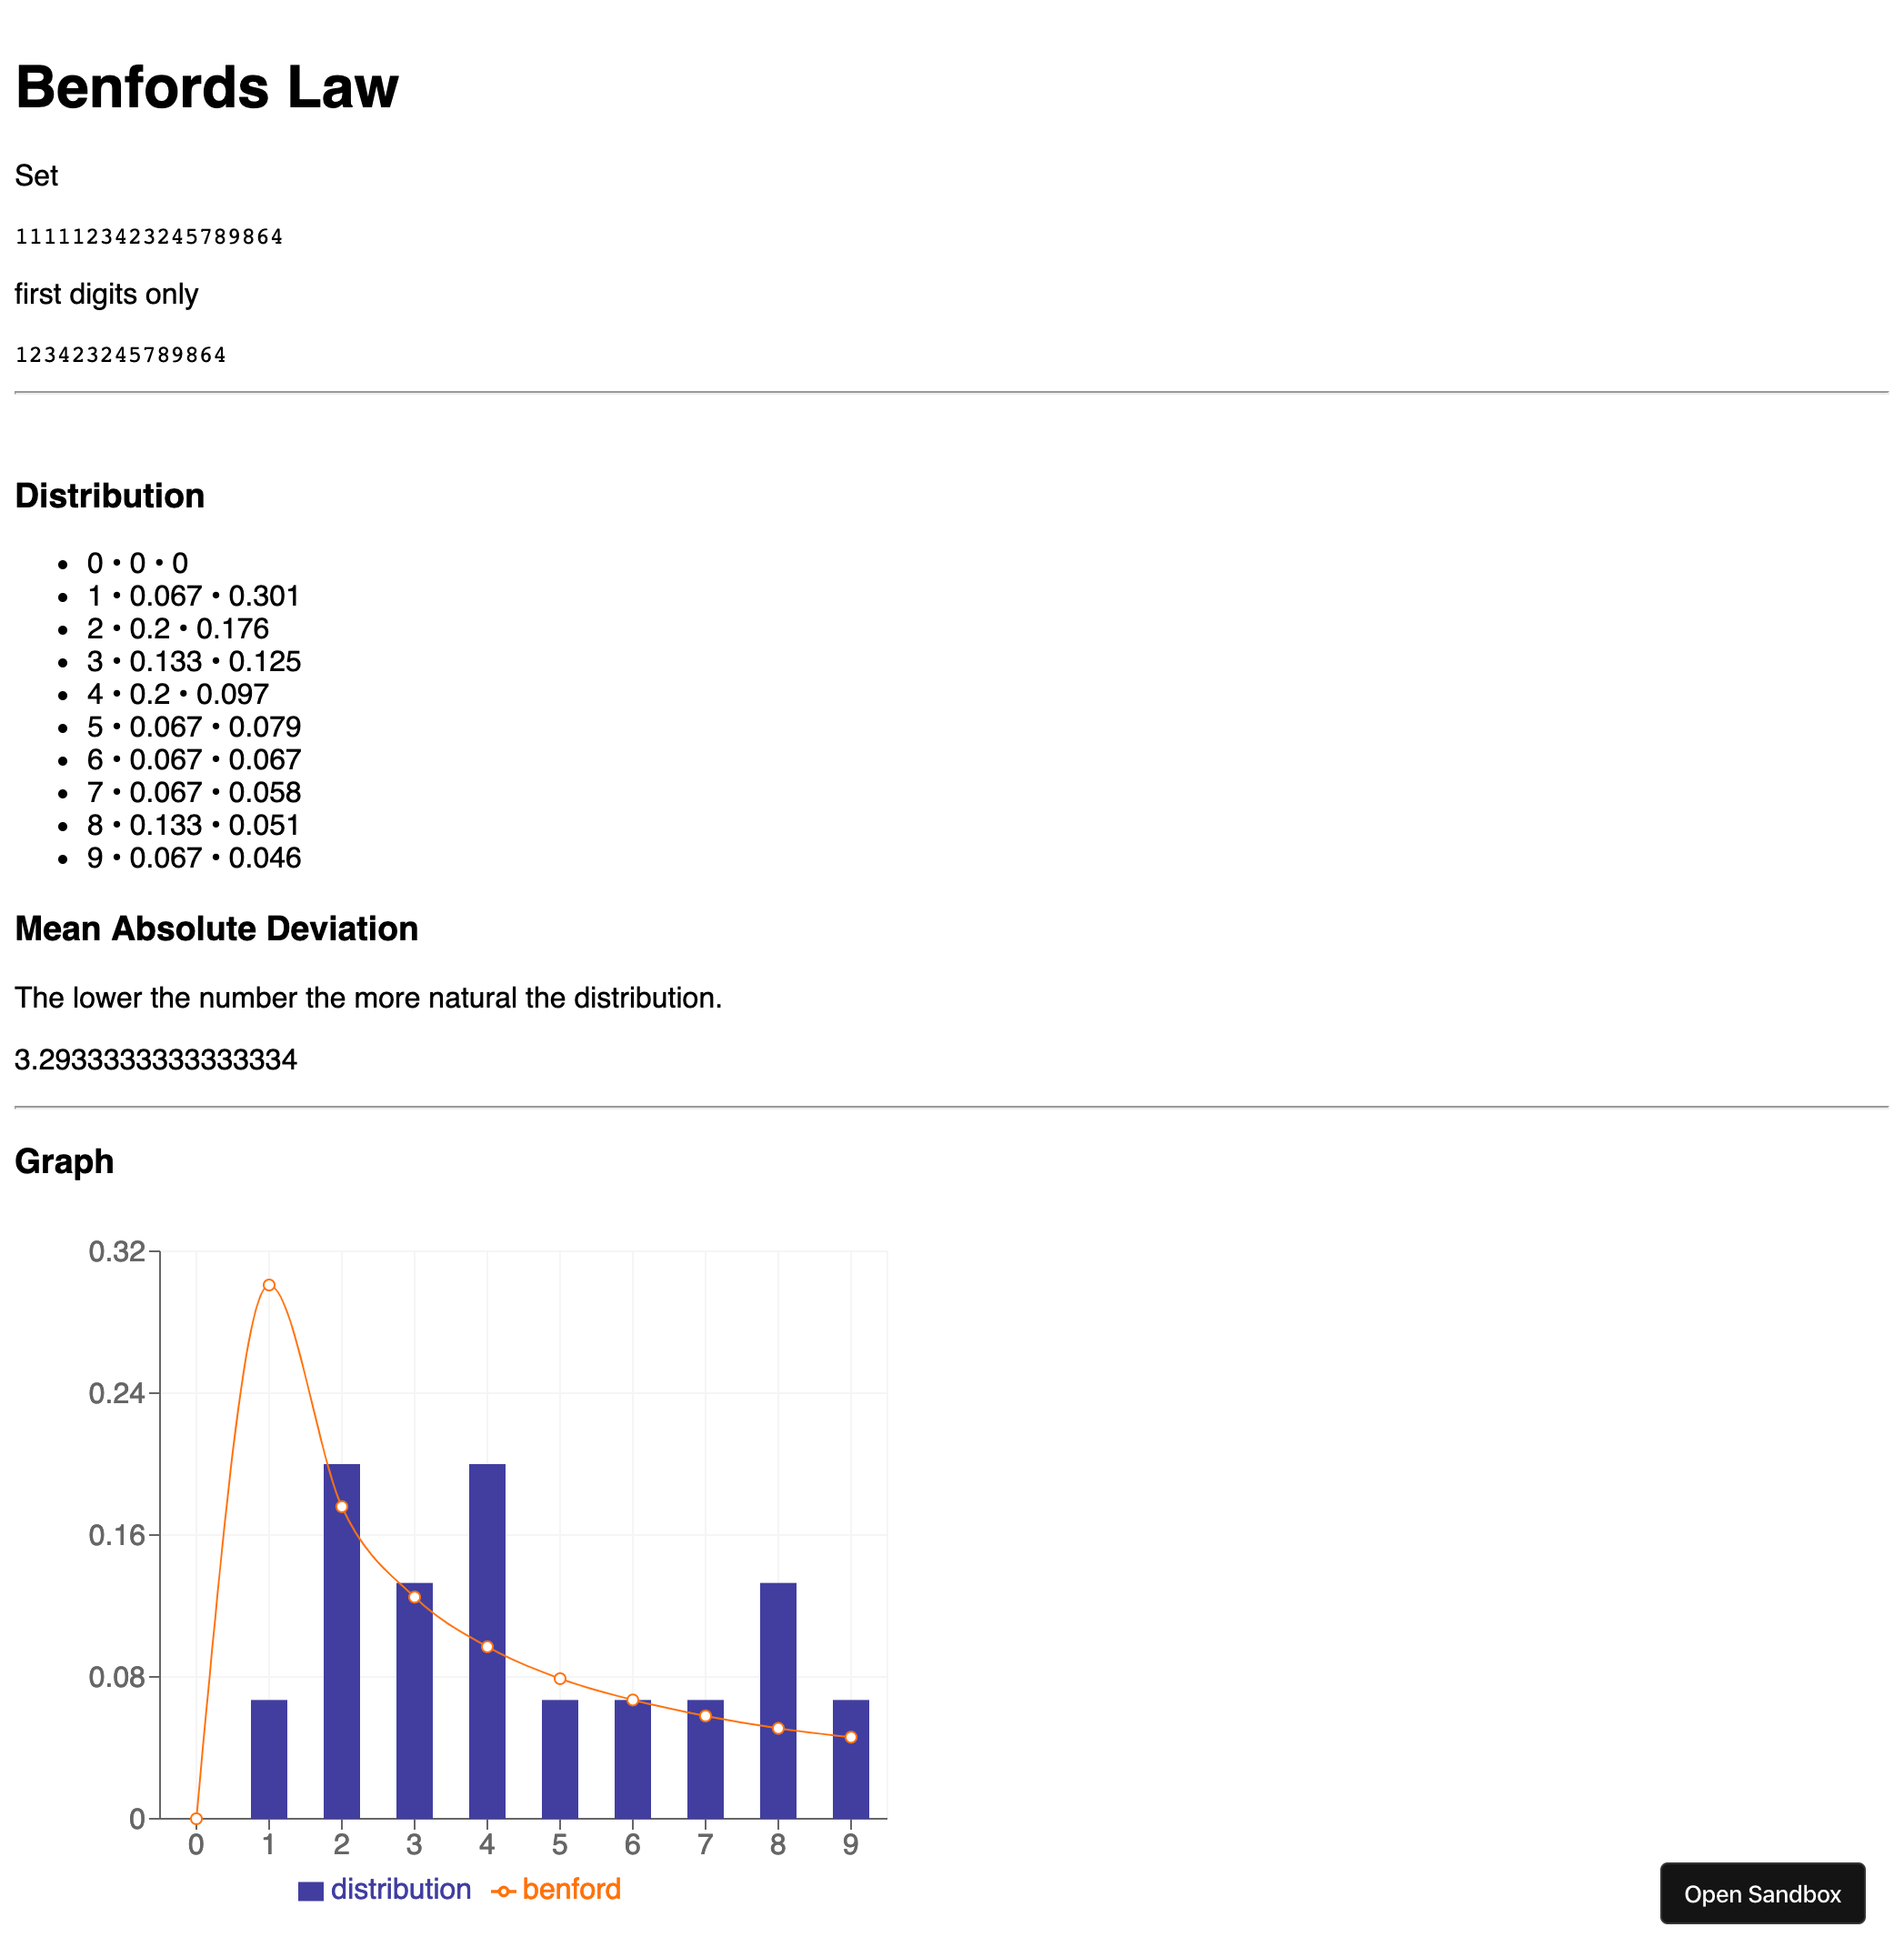Click the y-axis label 0.08

tap(117, 1677)
